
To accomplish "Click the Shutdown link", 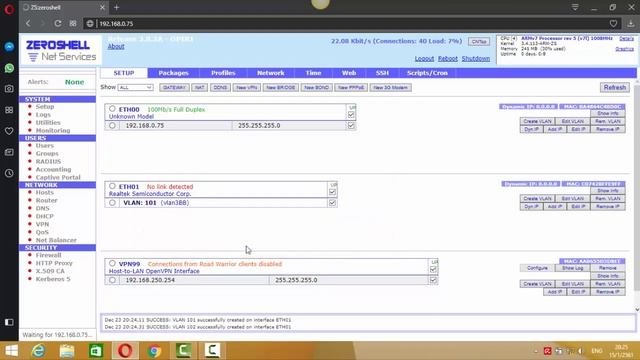I will click(x=476, y=58).
